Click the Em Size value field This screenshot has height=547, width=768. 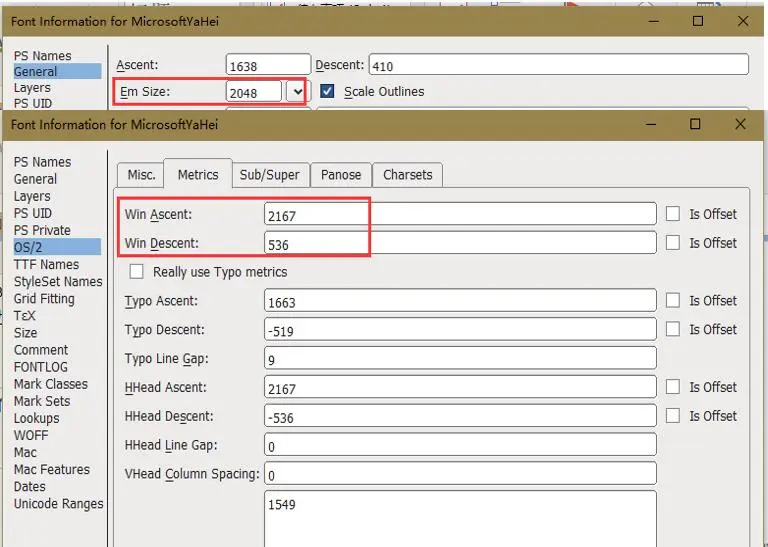254,92
